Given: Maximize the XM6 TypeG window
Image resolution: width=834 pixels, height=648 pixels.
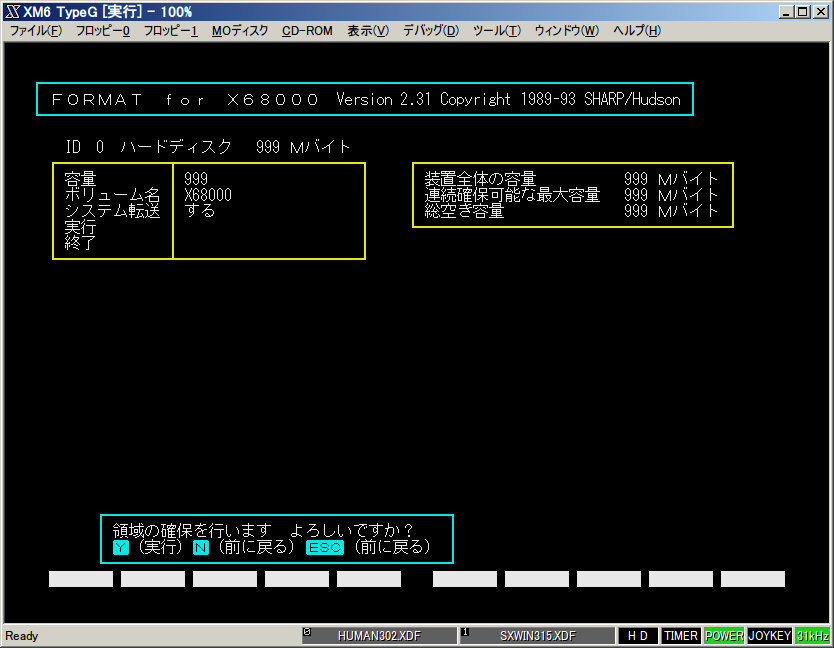Looking at the screenshot, I should 803,12.
